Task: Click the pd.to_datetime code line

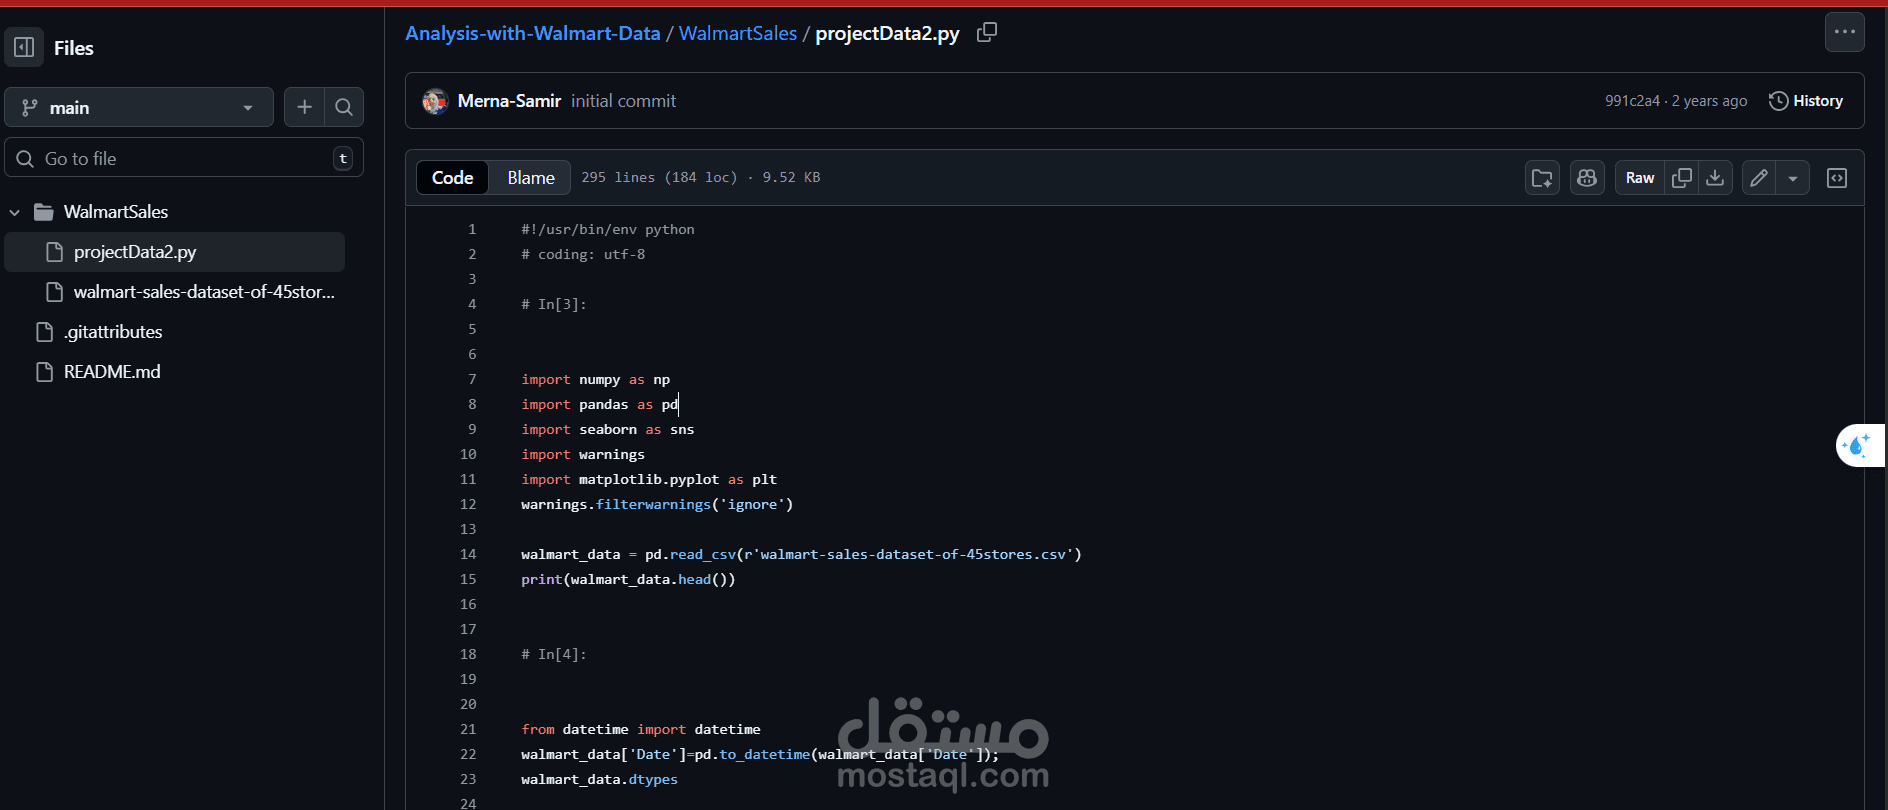Action: [x=760, y=754]
